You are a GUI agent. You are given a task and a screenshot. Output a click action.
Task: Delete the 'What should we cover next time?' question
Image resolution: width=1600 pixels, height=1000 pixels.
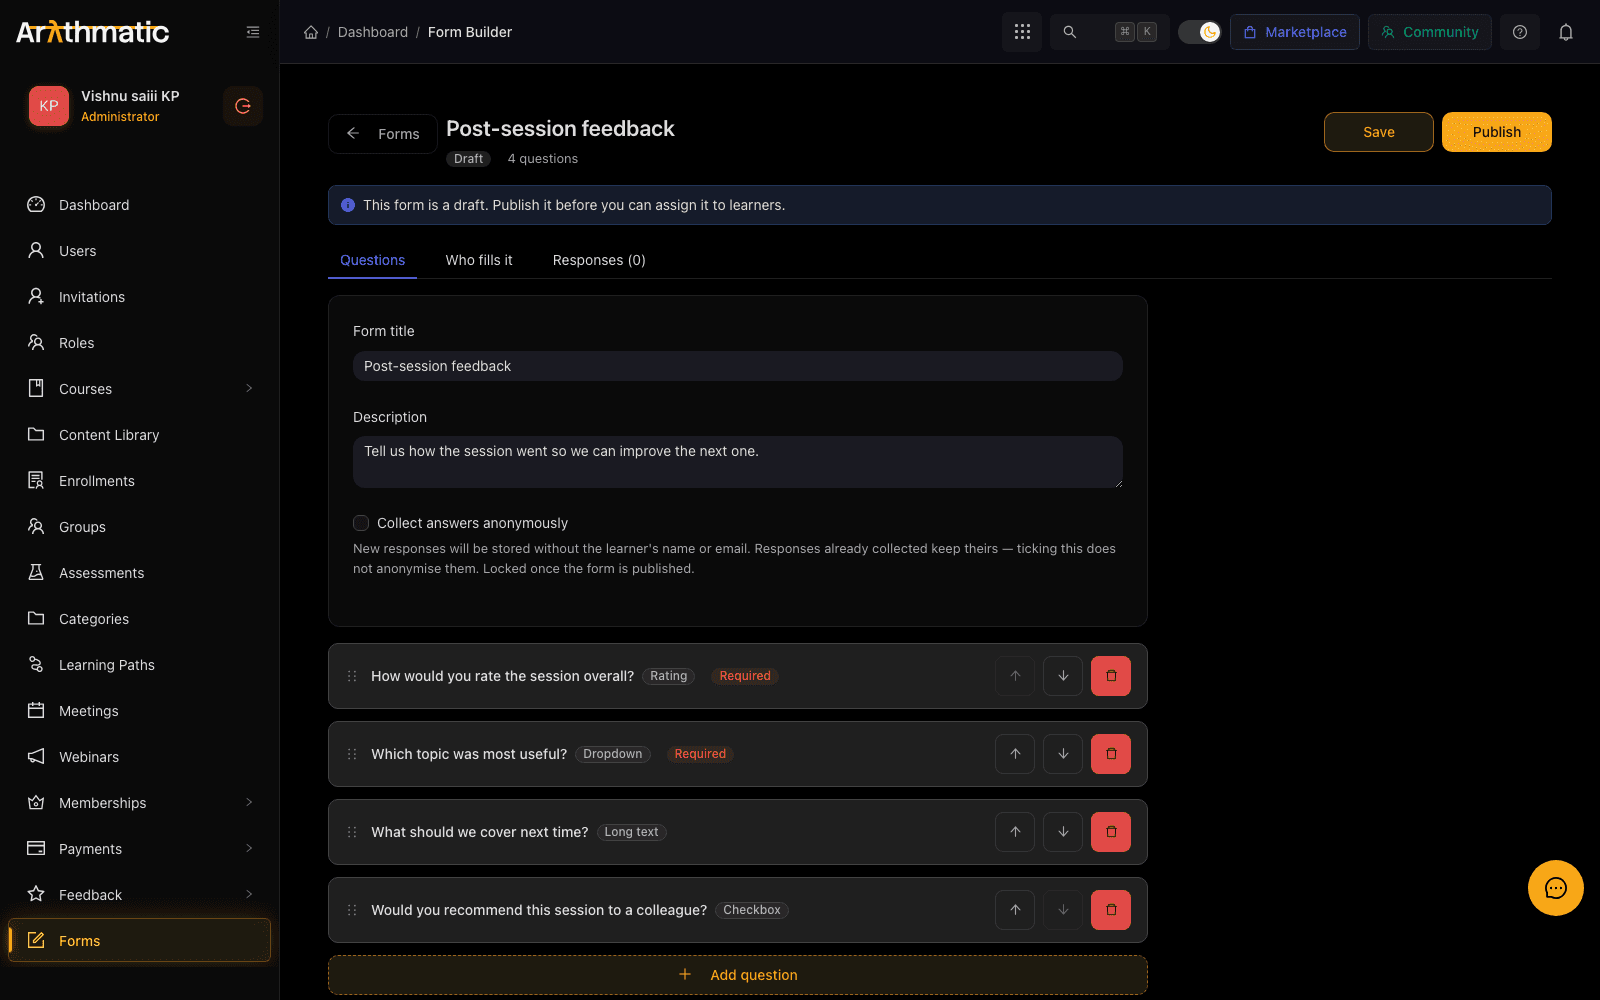1111,832
